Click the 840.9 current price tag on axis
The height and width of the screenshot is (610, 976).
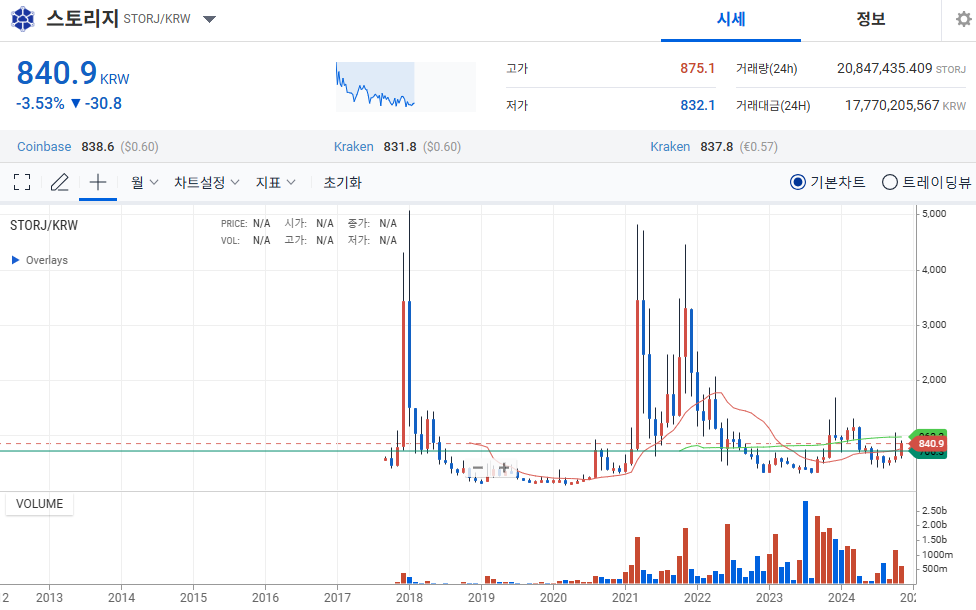click(x=930, y=444)
